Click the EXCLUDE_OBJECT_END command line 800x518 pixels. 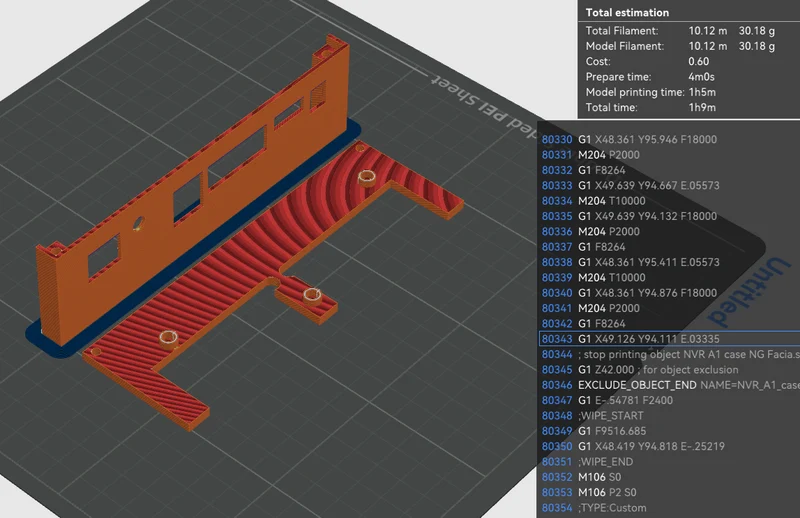pyautogui.click(x=669, y=385)
